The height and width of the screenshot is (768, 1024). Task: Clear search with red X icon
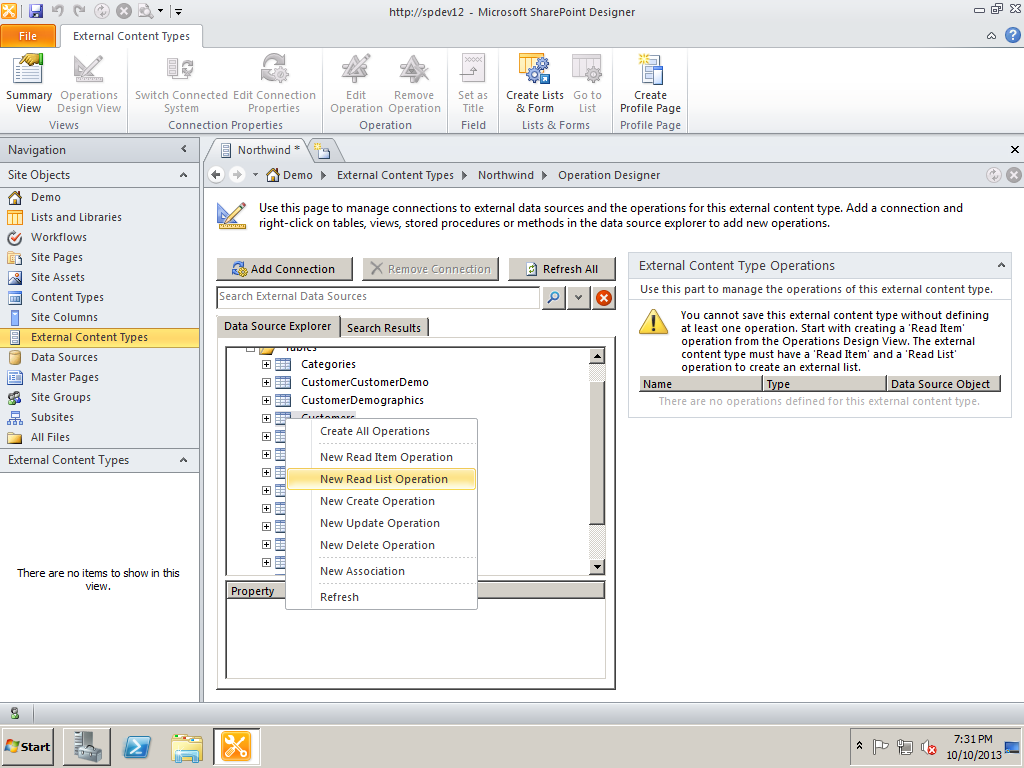click(604, 298)
